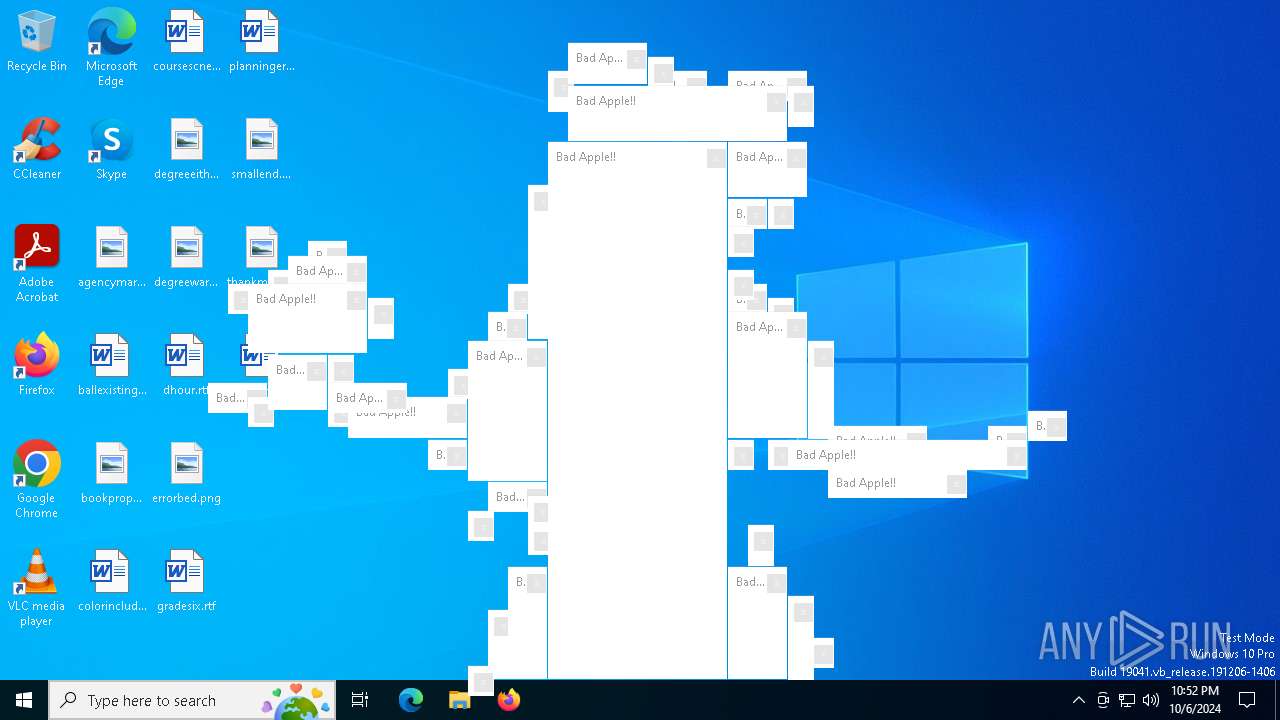Select the agencymar image file
The width and height of the screenshot is (1280, 720).
coord(111,258)
